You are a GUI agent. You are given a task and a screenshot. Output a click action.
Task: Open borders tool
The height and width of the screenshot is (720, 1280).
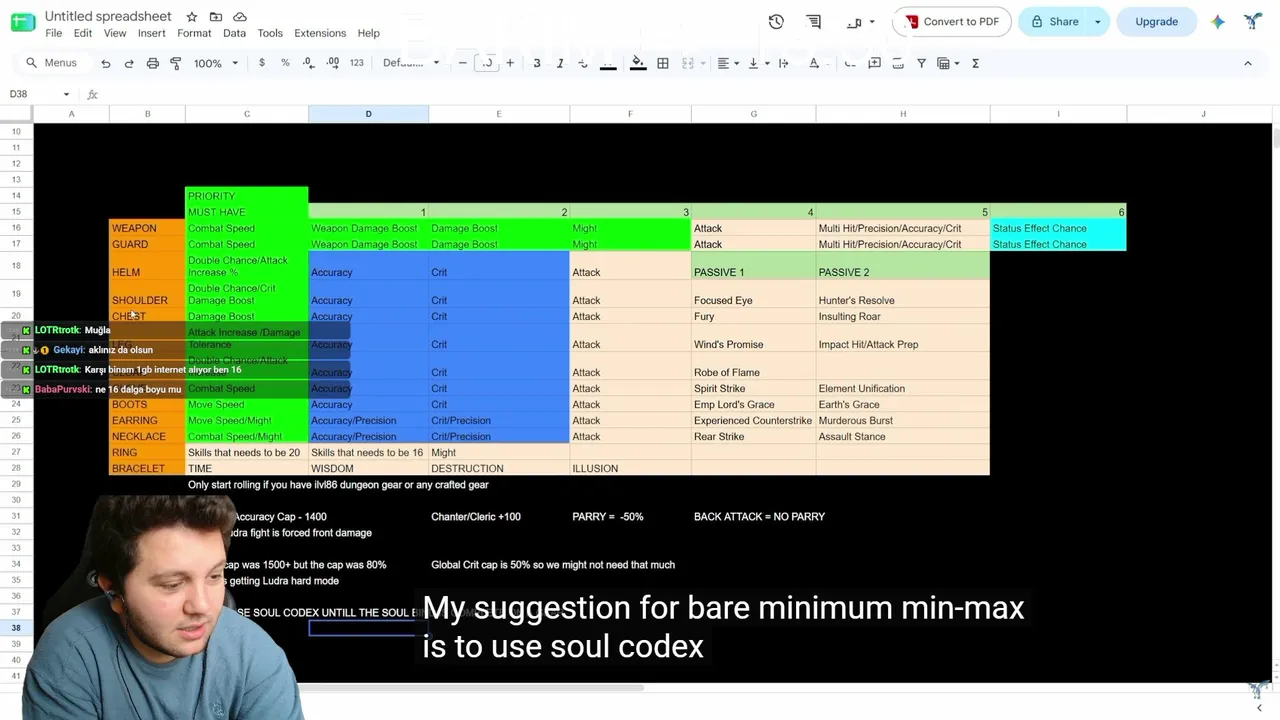point(663,63)
